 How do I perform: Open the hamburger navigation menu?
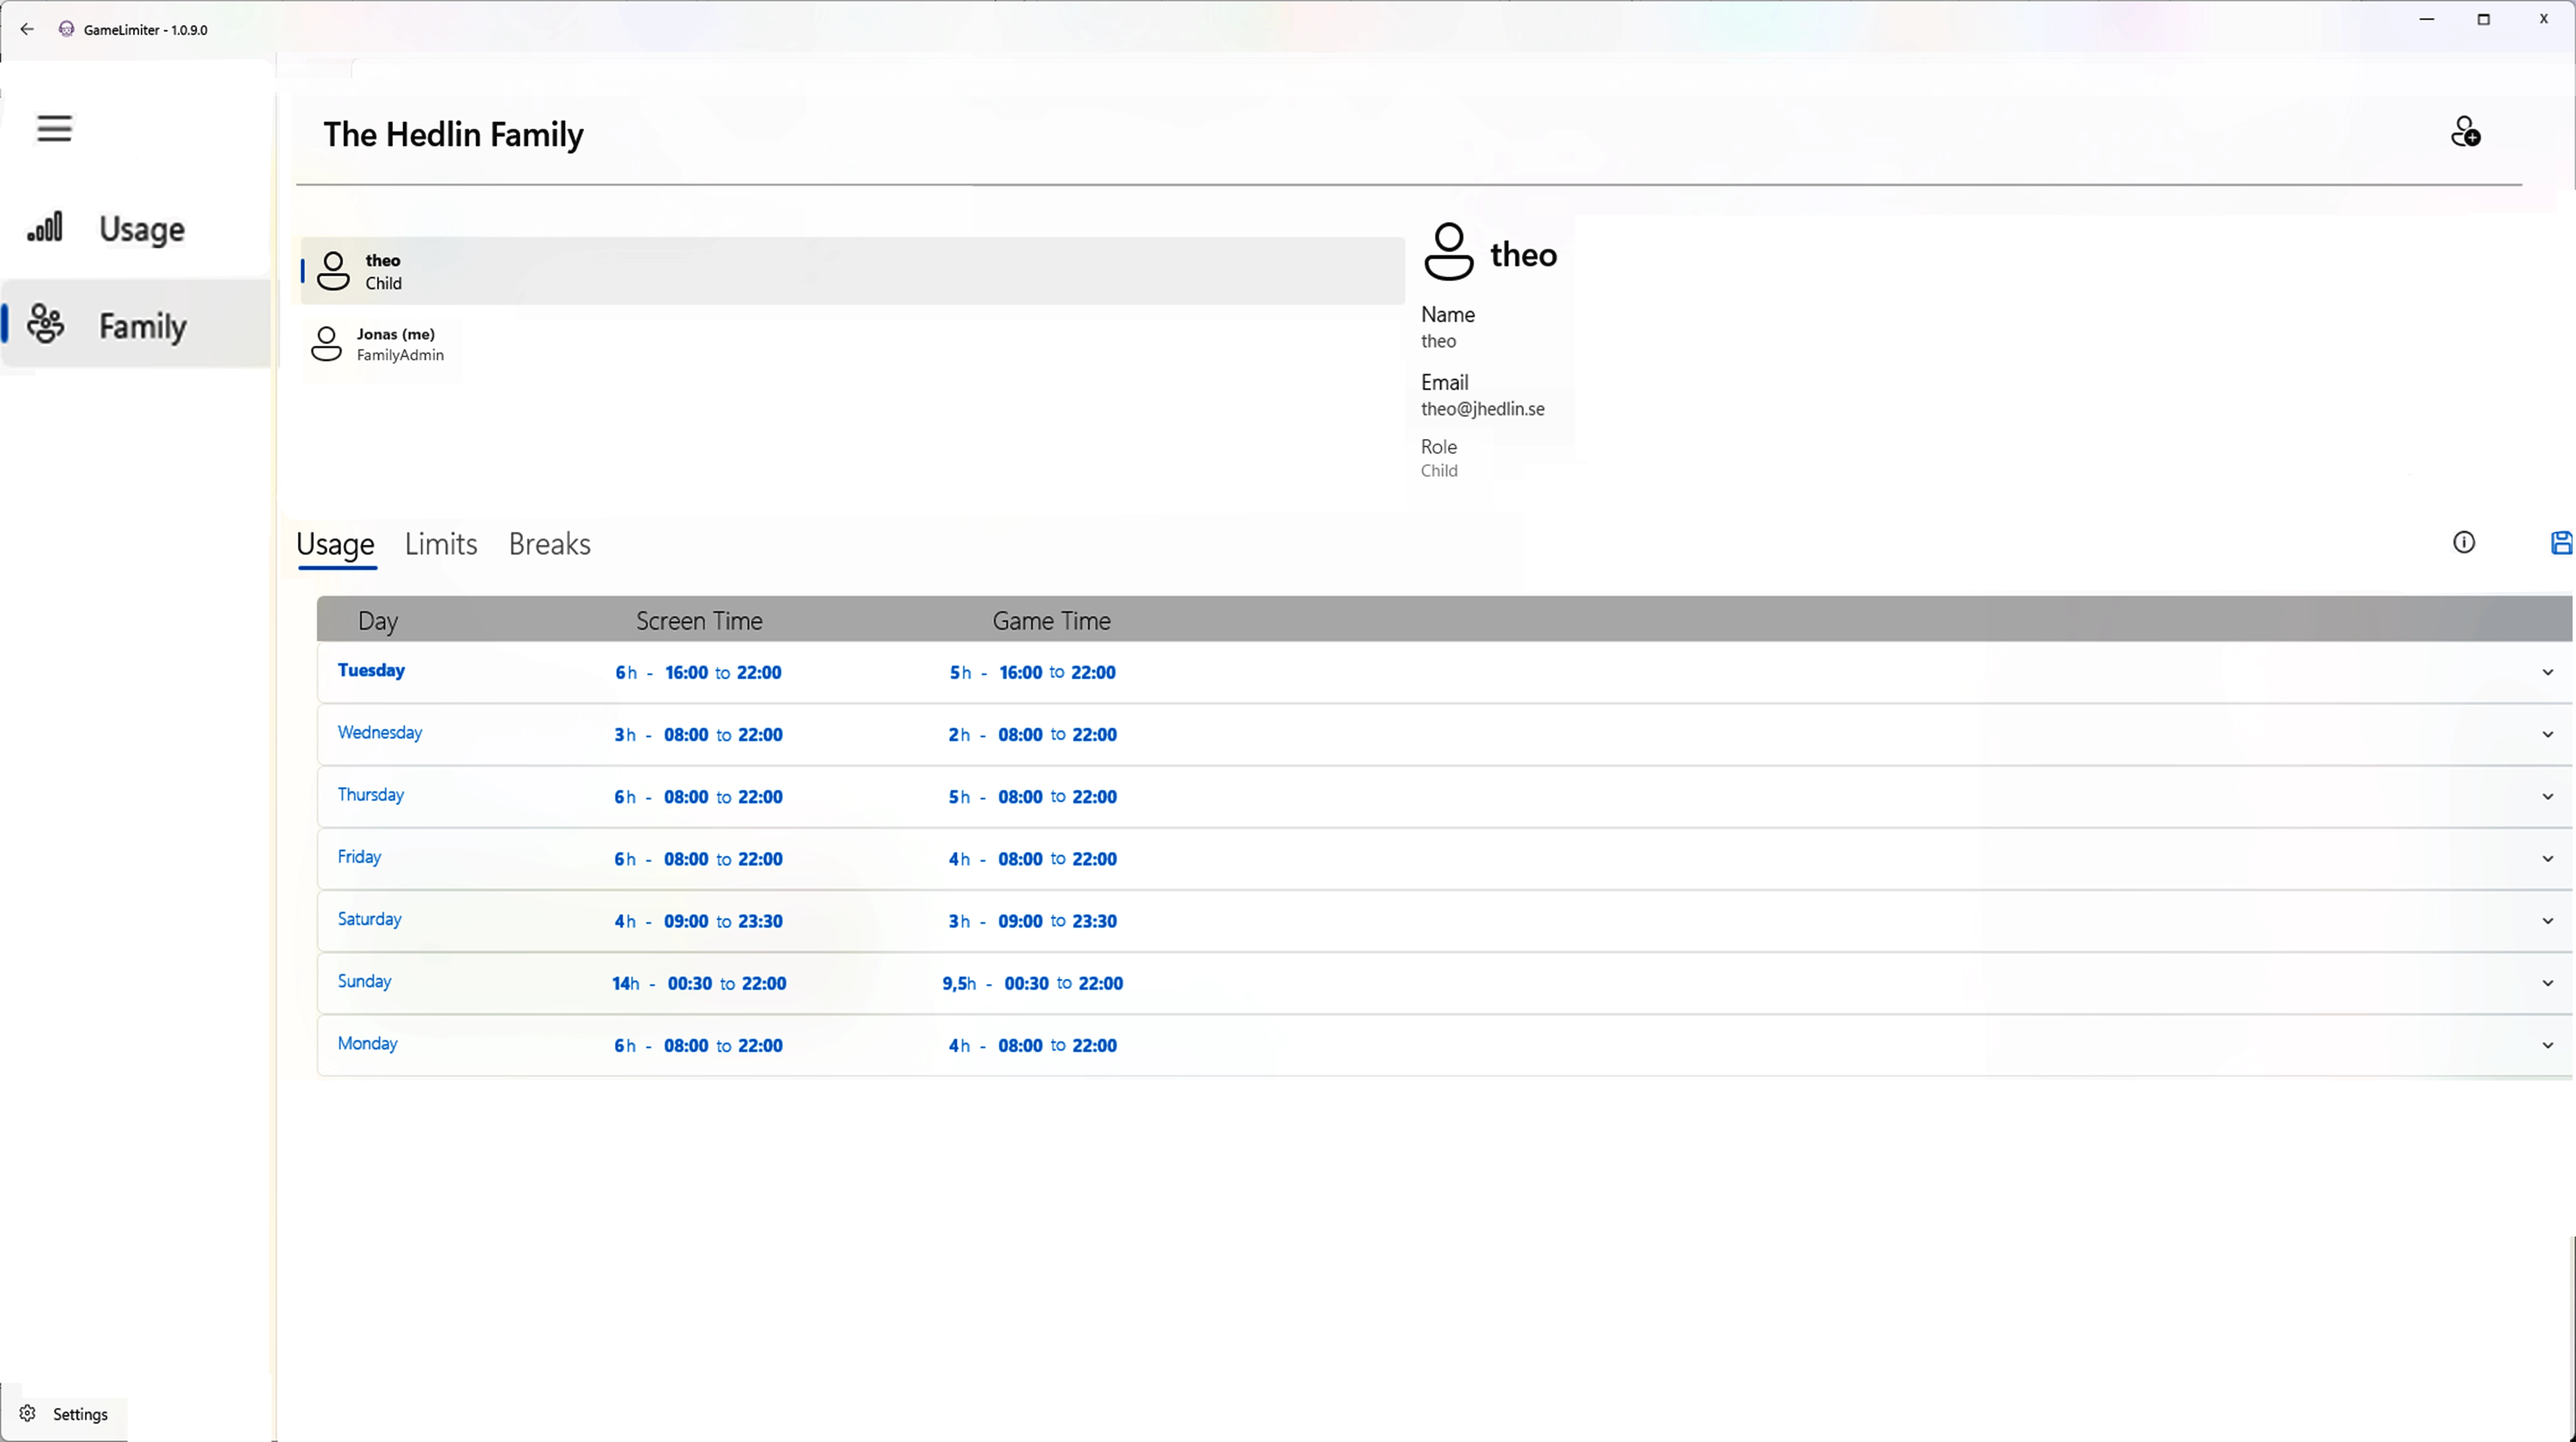pos(54,128)
